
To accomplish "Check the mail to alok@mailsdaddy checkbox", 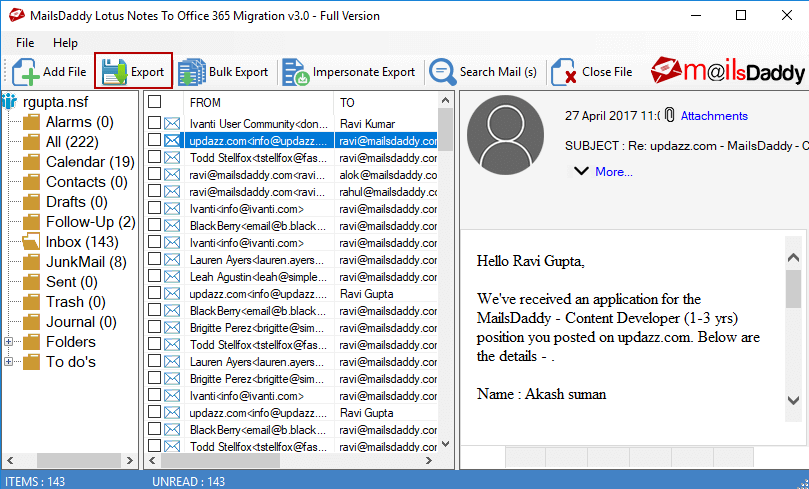I will click(x=154, y=174).
